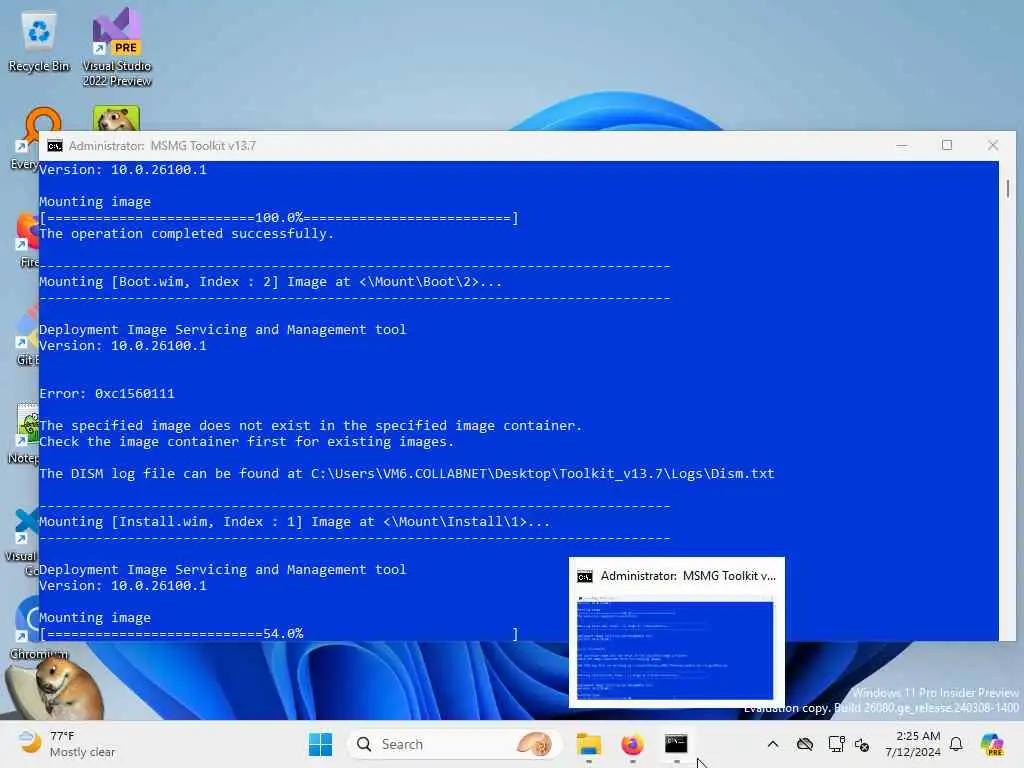Image resolution: width=1024 pixels, height=768 pixels.
Task: Click the 100.0% mounting progress bar
Action: pyautogui.click(x=279, y=218)
